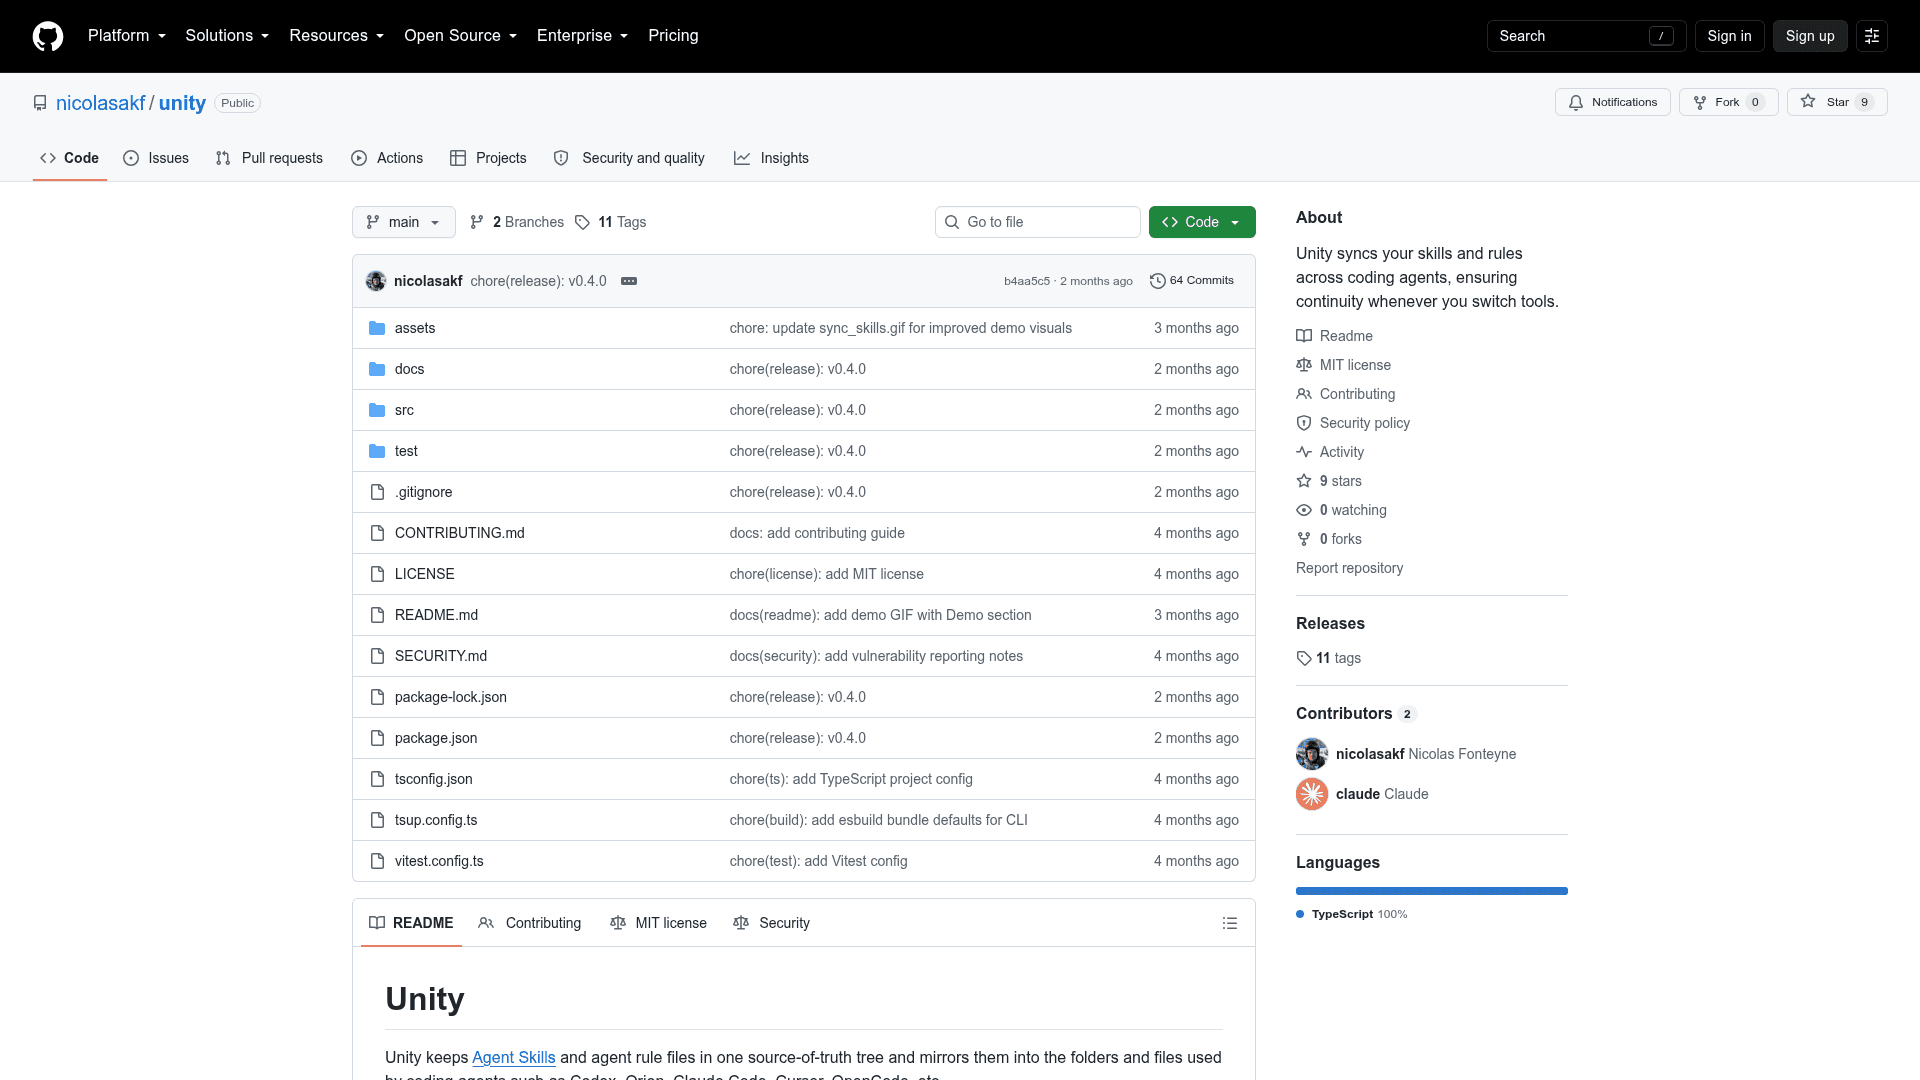This screenshot has width=1920, height=1080.
Task: Focus the Go to file input
Action: [1037, 222]
